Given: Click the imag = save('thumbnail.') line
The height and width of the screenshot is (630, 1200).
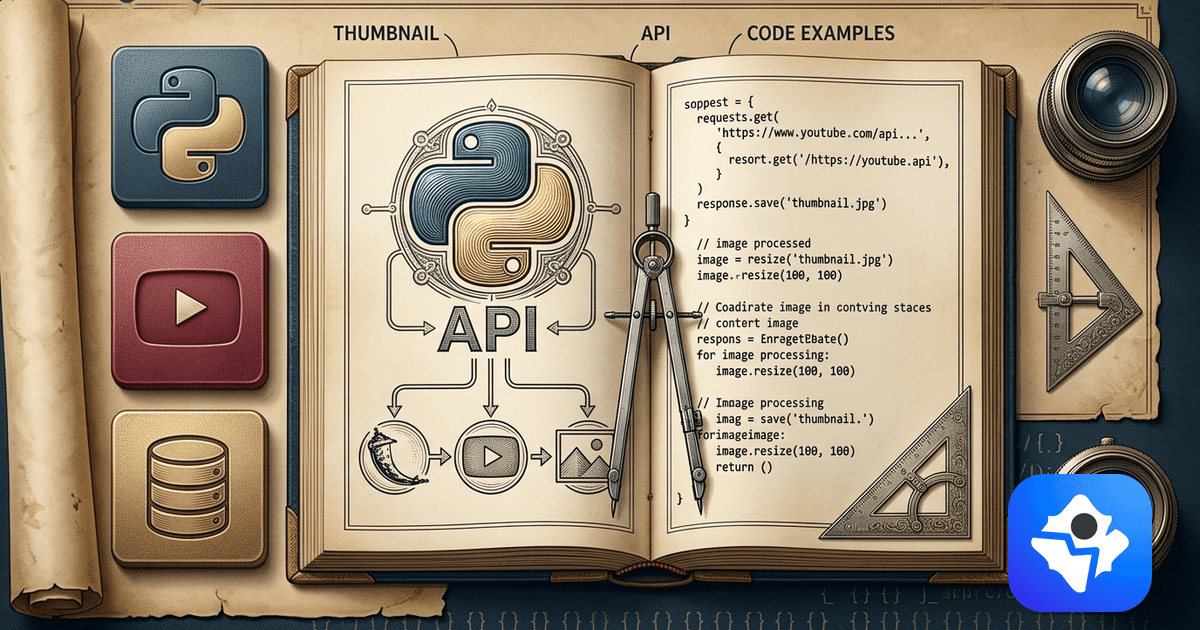Looking at the screenshot, I should coord(796,419).
